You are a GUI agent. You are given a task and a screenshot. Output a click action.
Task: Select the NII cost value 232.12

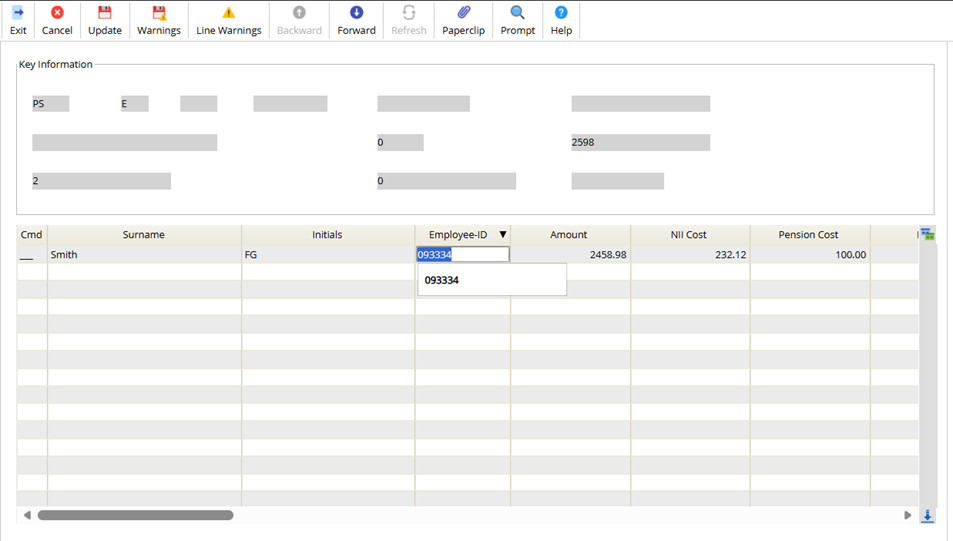[x=689, y=255]
